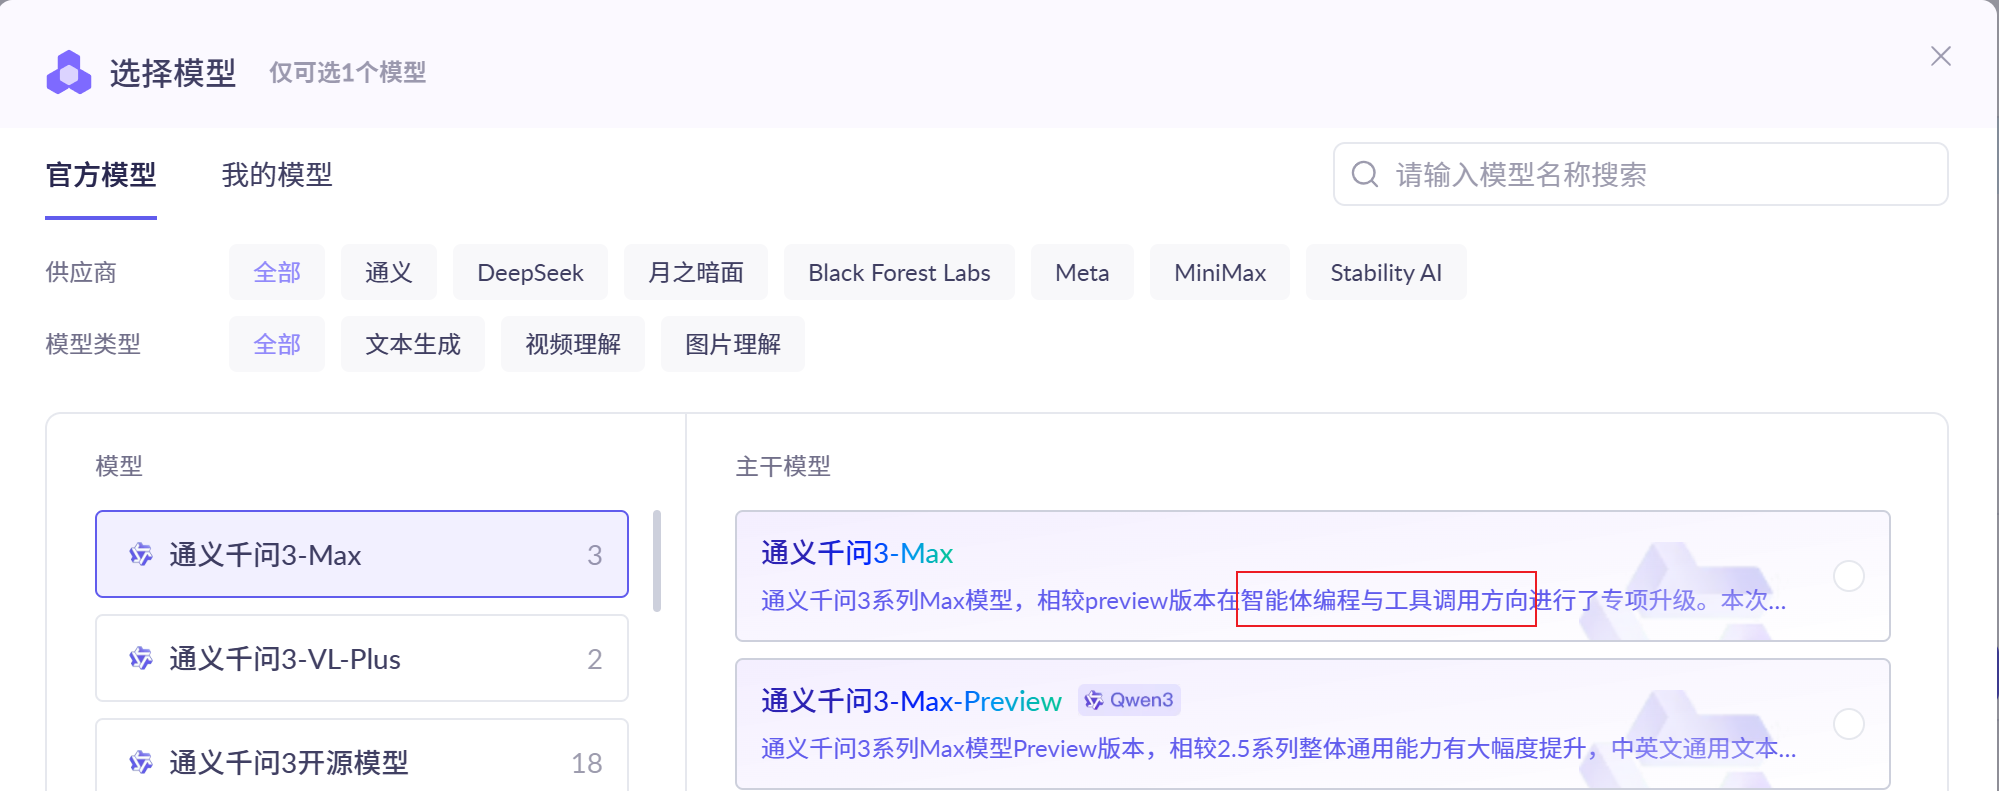This screenshot has width=1999, height=791.
Task: Select 全部 in the 模型类型 filter row
Action: [x=277, y=344]
